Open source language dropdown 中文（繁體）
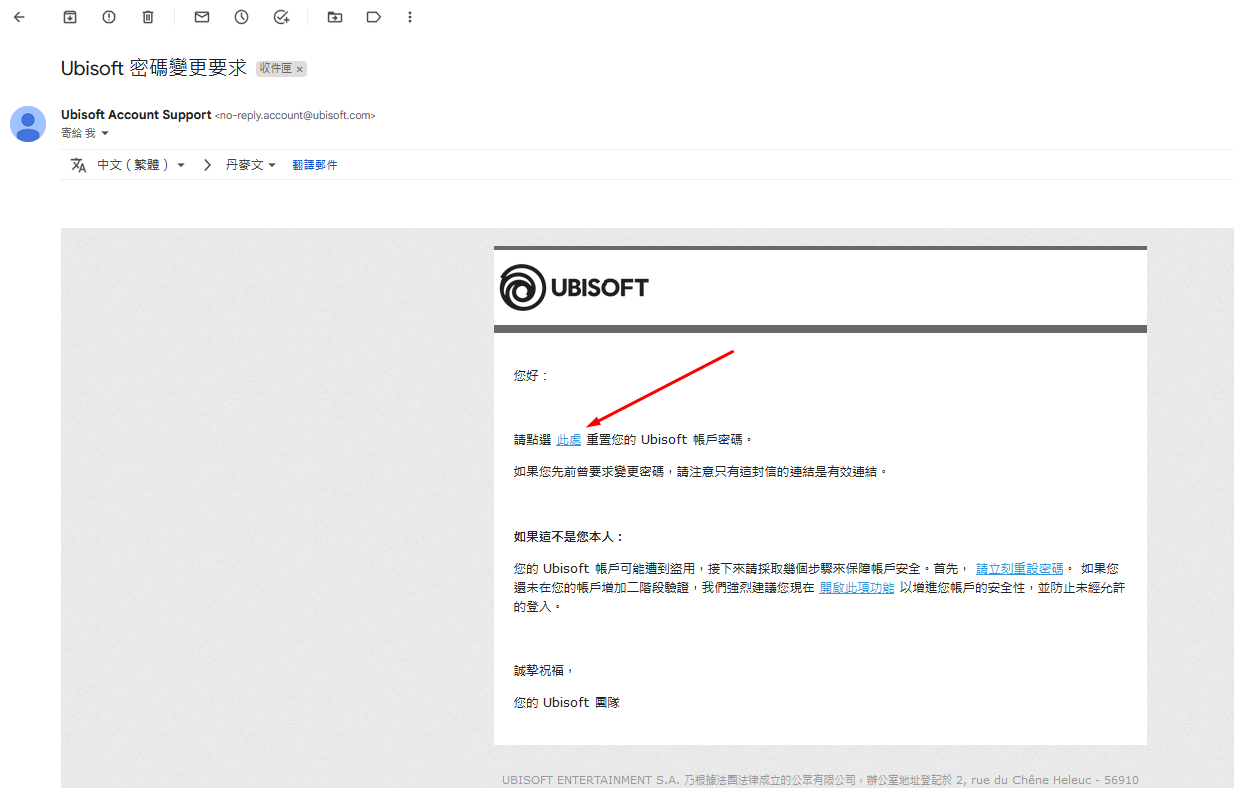1234x788 pixels. tap(141, 165)
